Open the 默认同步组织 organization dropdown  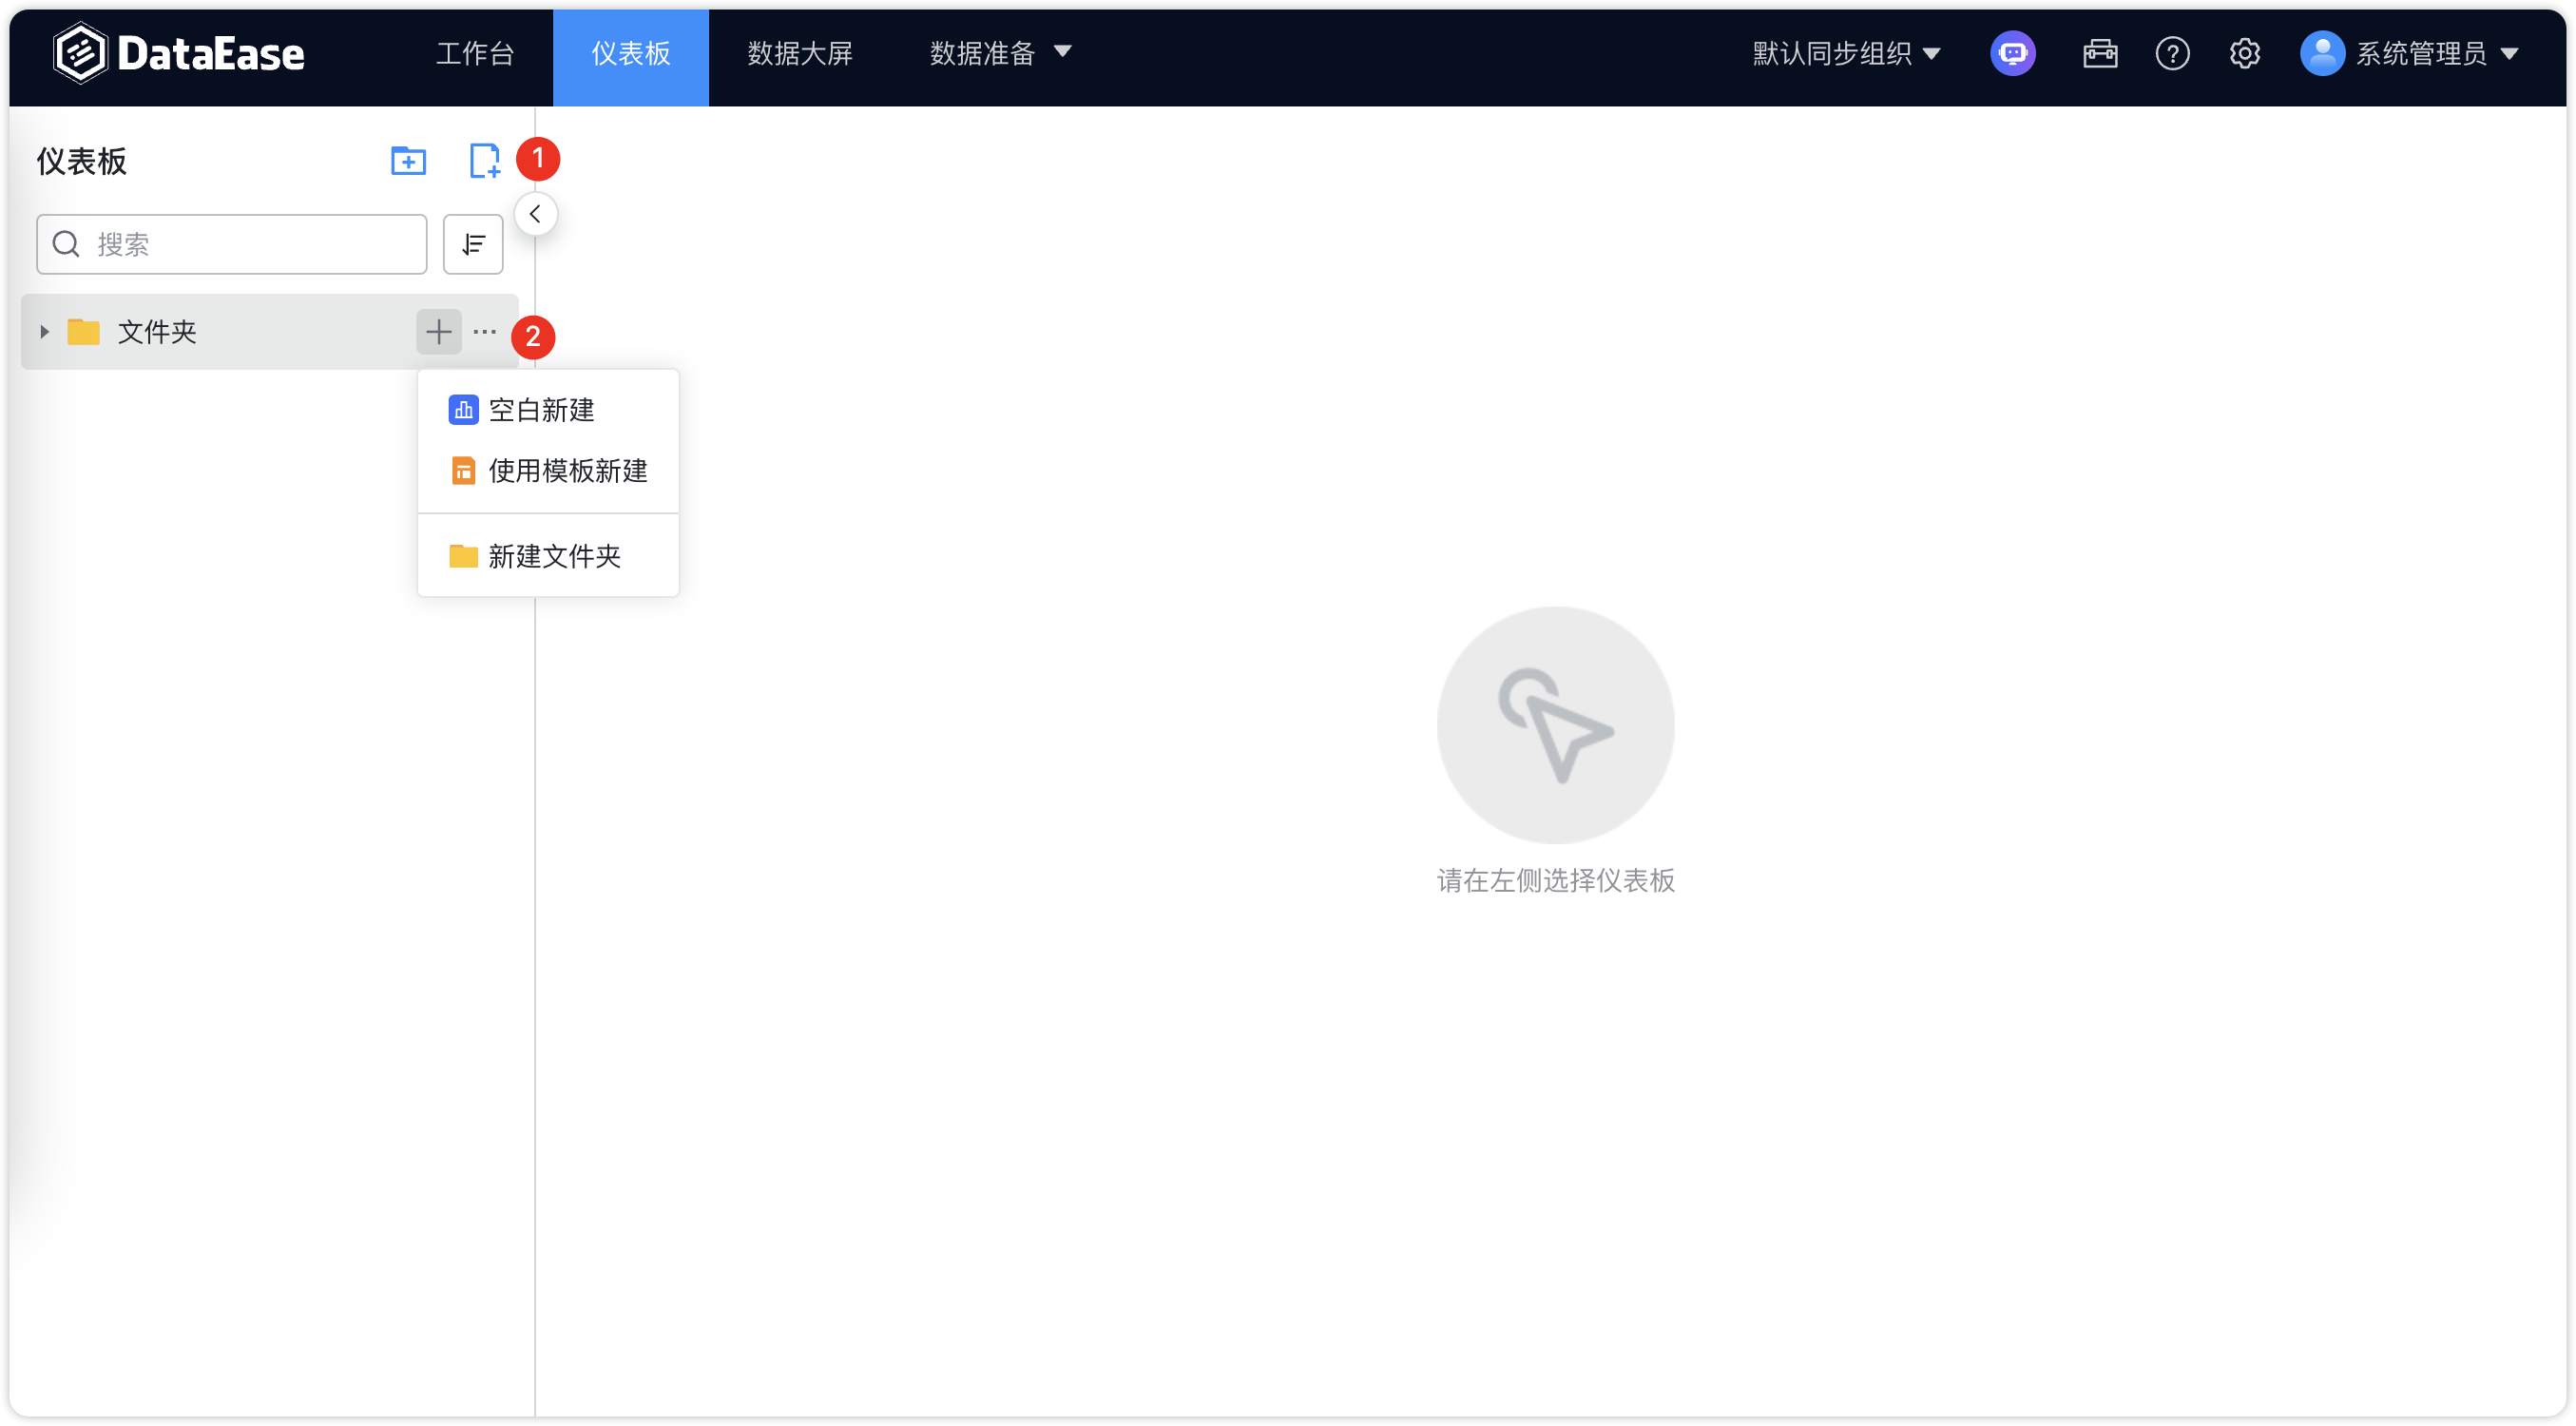[x=1846, y=54]
